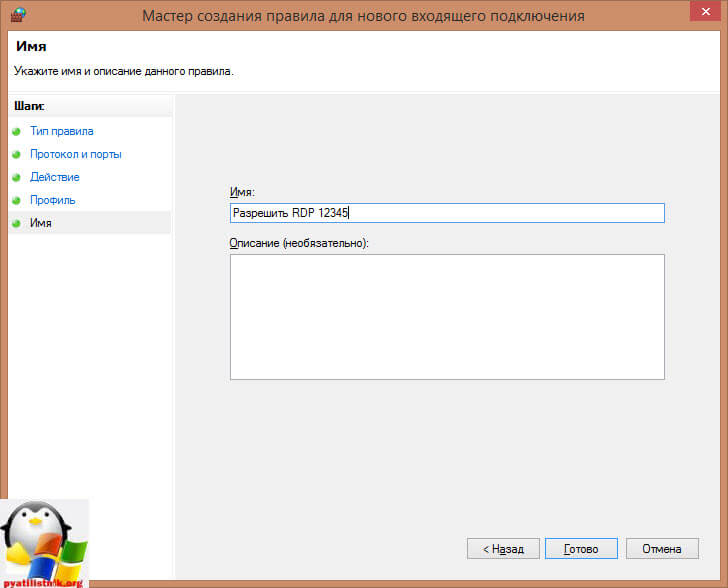Image resolution: width=728 pixels, height=588 pixels.
Task: Click green bullet beside the Имя step
Action: (16, 224)
